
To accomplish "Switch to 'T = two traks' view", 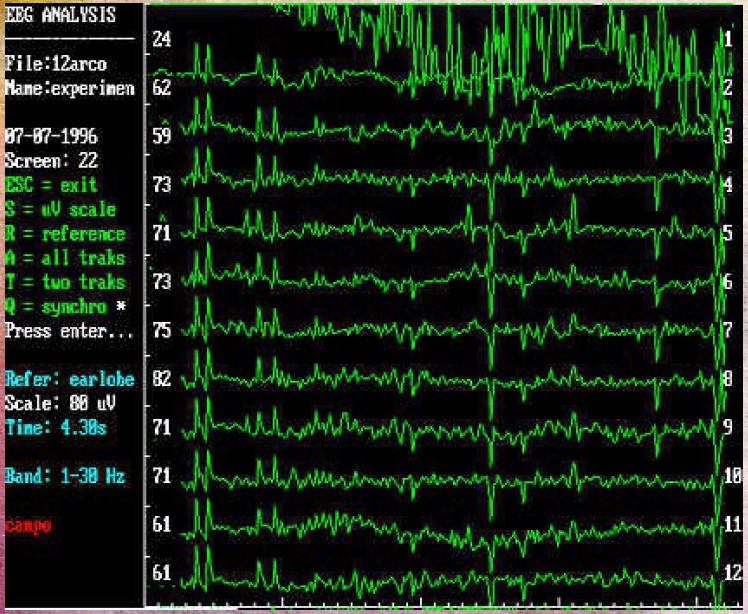I will 65,282.
